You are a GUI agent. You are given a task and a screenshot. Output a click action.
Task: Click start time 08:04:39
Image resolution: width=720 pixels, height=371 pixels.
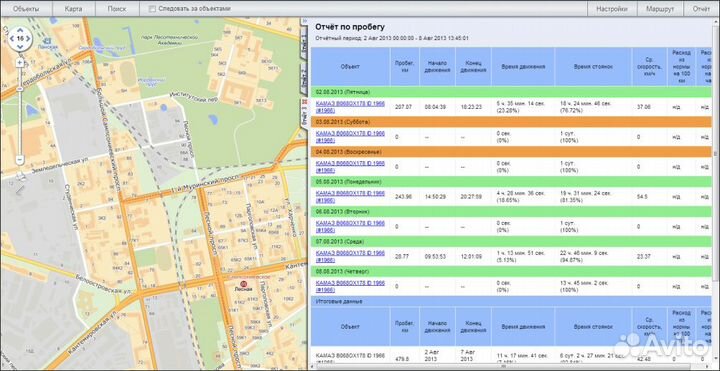[x=435, y=107]
